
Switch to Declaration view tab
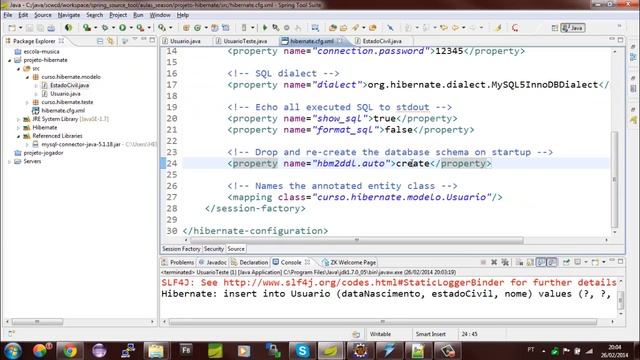[249, 262]
